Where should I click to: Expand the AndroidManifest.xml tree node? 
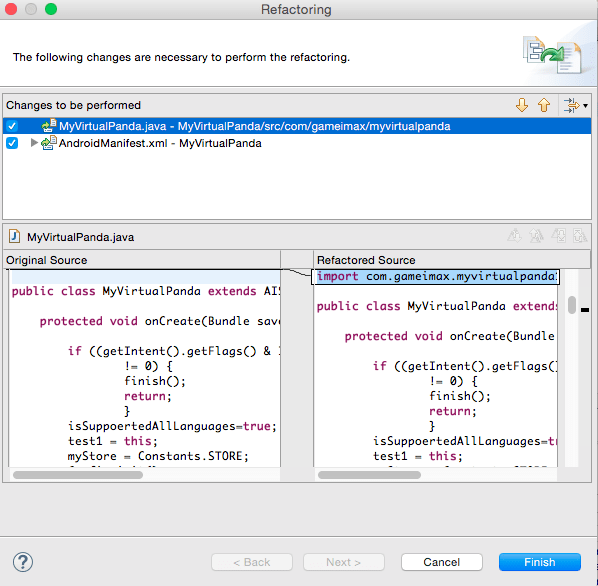point(34,143)
